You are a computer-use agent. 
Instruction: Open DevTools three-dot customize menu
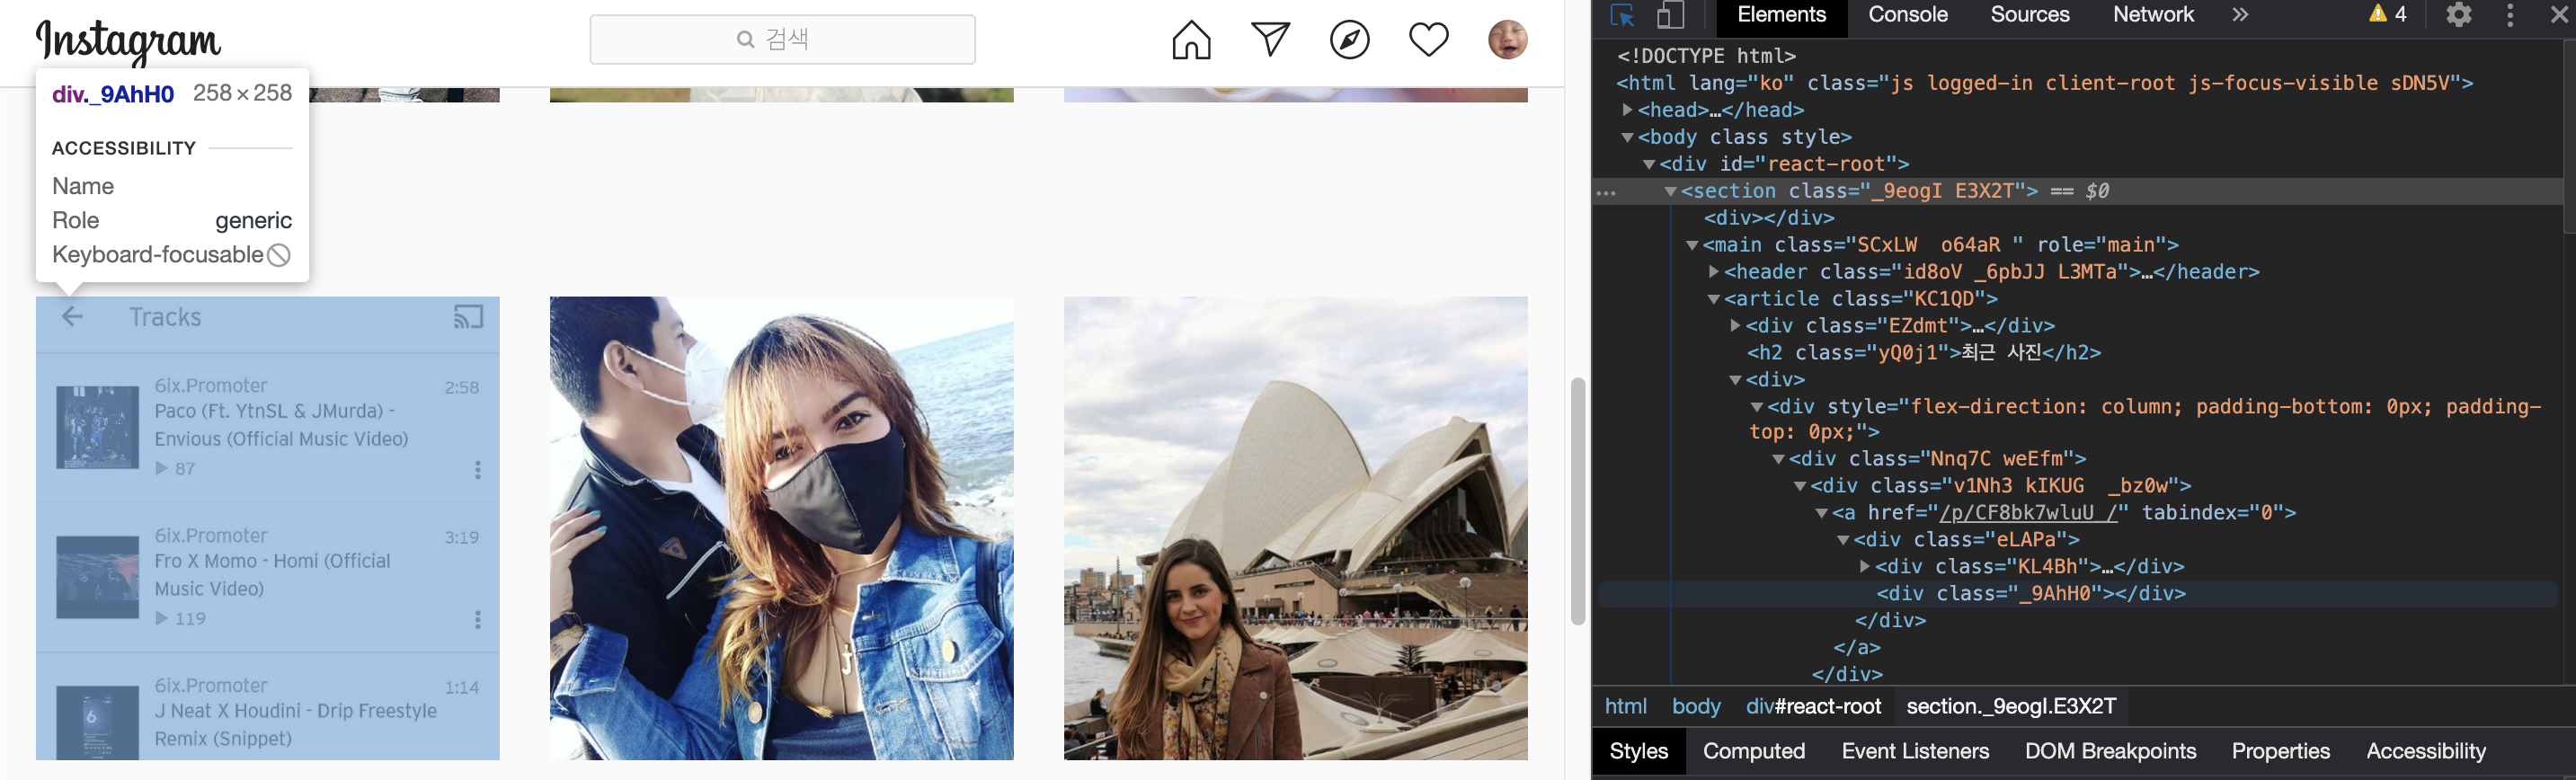click(2510, 15)
